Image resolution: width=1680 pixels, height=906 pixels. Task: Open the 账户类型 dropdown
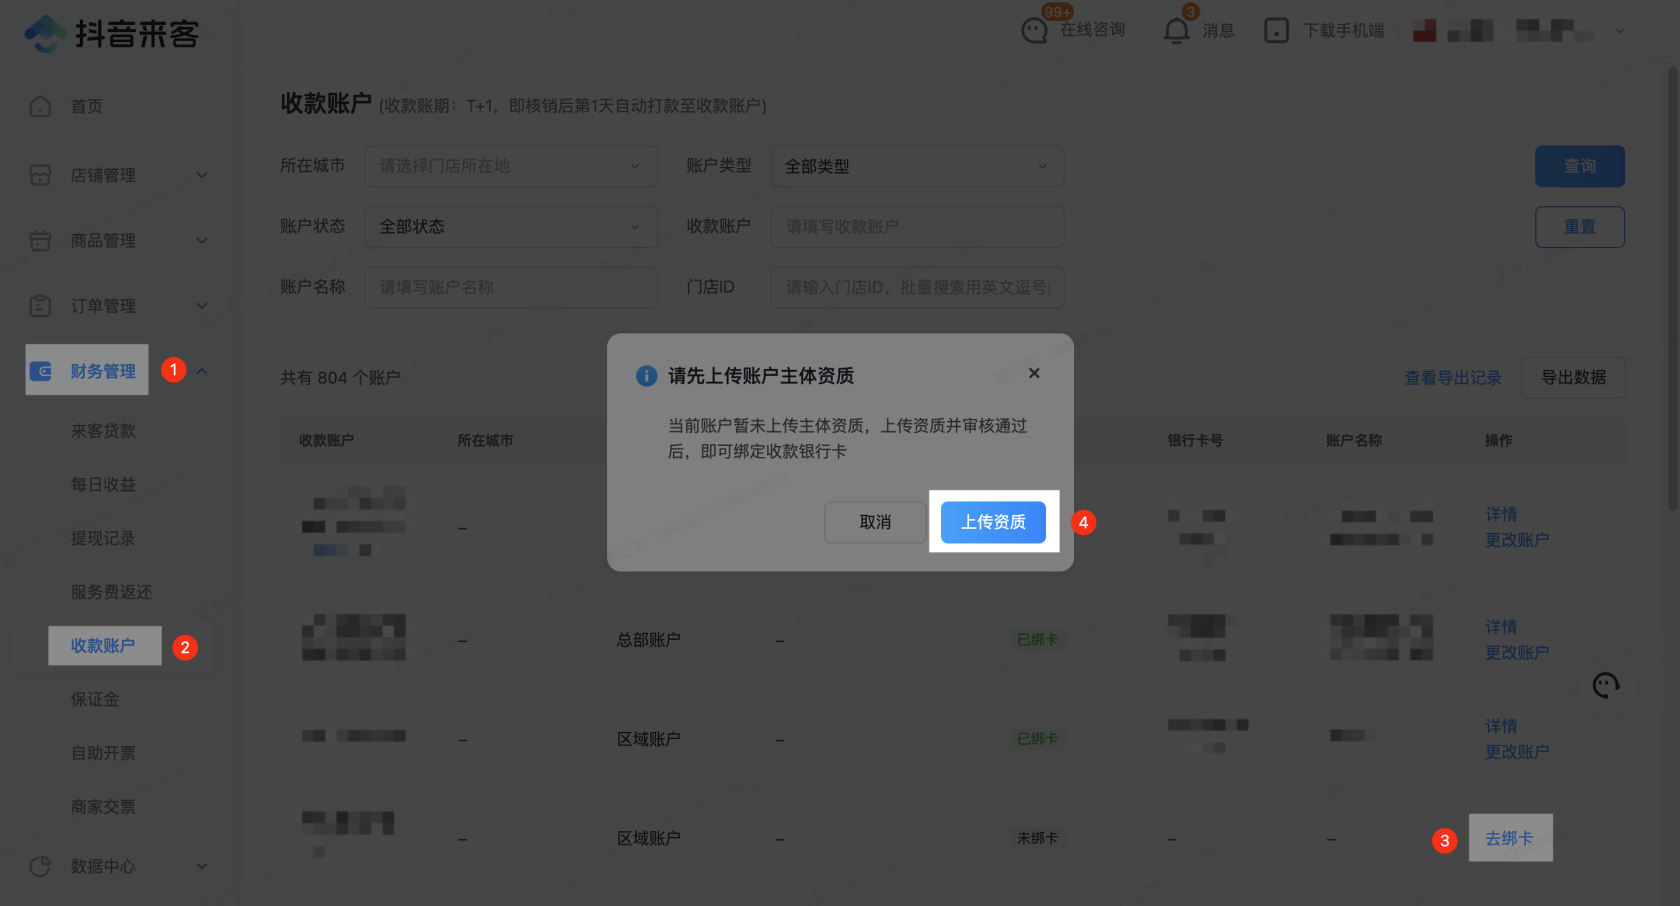(x=916, y=166)
